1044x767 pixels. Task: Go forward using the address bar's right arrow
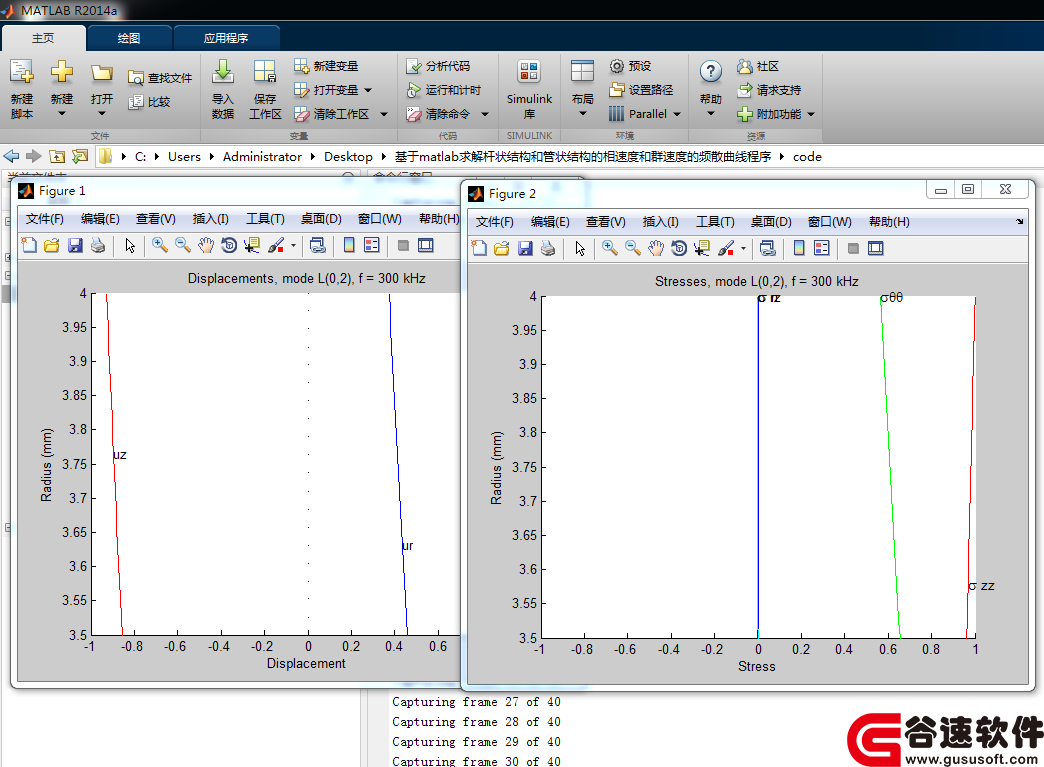click(x=33, y=156)
